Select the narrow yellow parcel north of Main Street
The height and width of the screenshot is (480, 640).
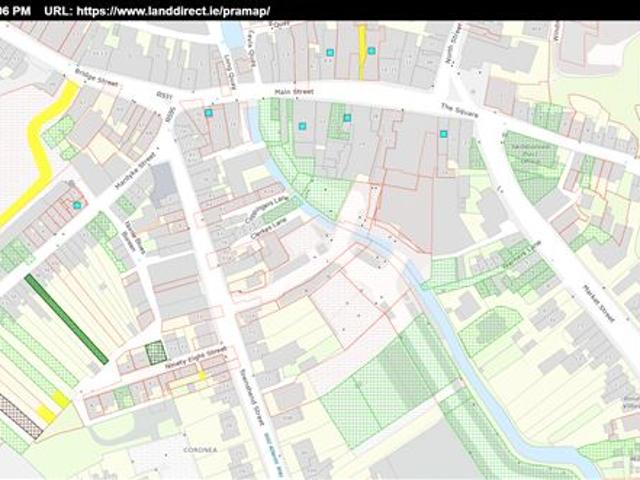(x=362, y=50)
